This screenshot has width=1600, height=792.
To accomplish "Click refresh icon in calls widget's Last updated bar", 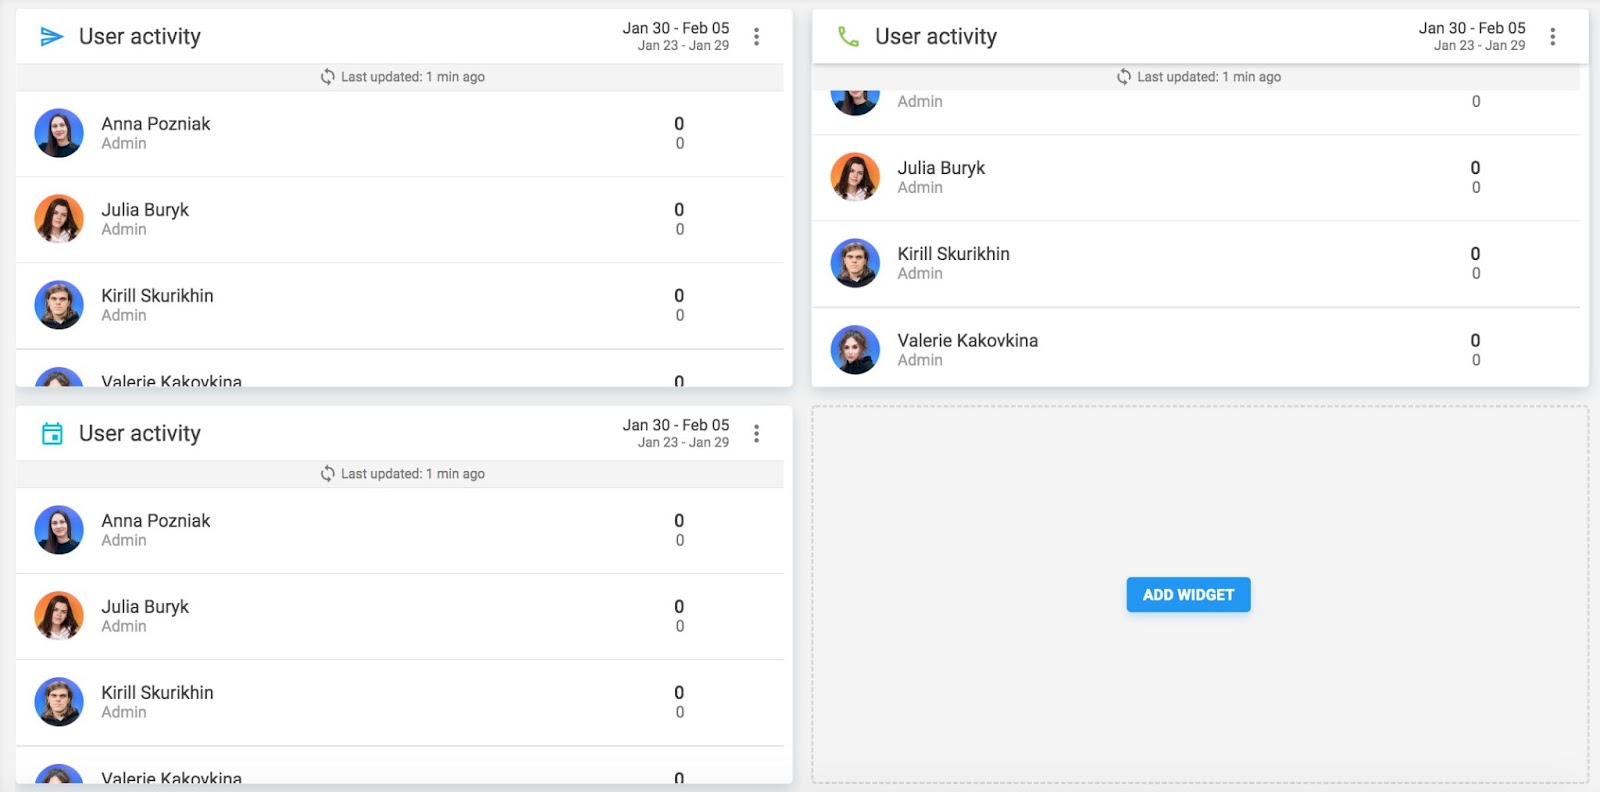I will [x=1124, y=77].
